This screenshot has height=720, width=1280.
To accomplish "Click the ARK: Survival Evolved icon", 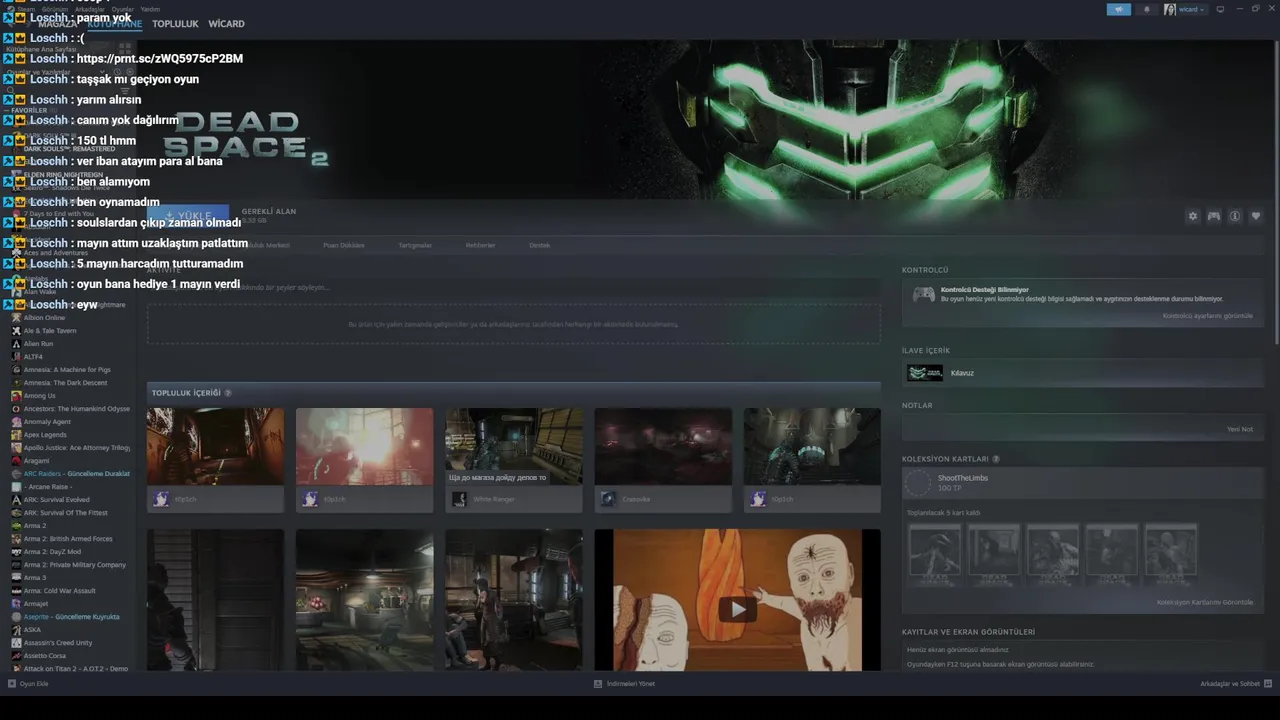I will click(16, 500).
